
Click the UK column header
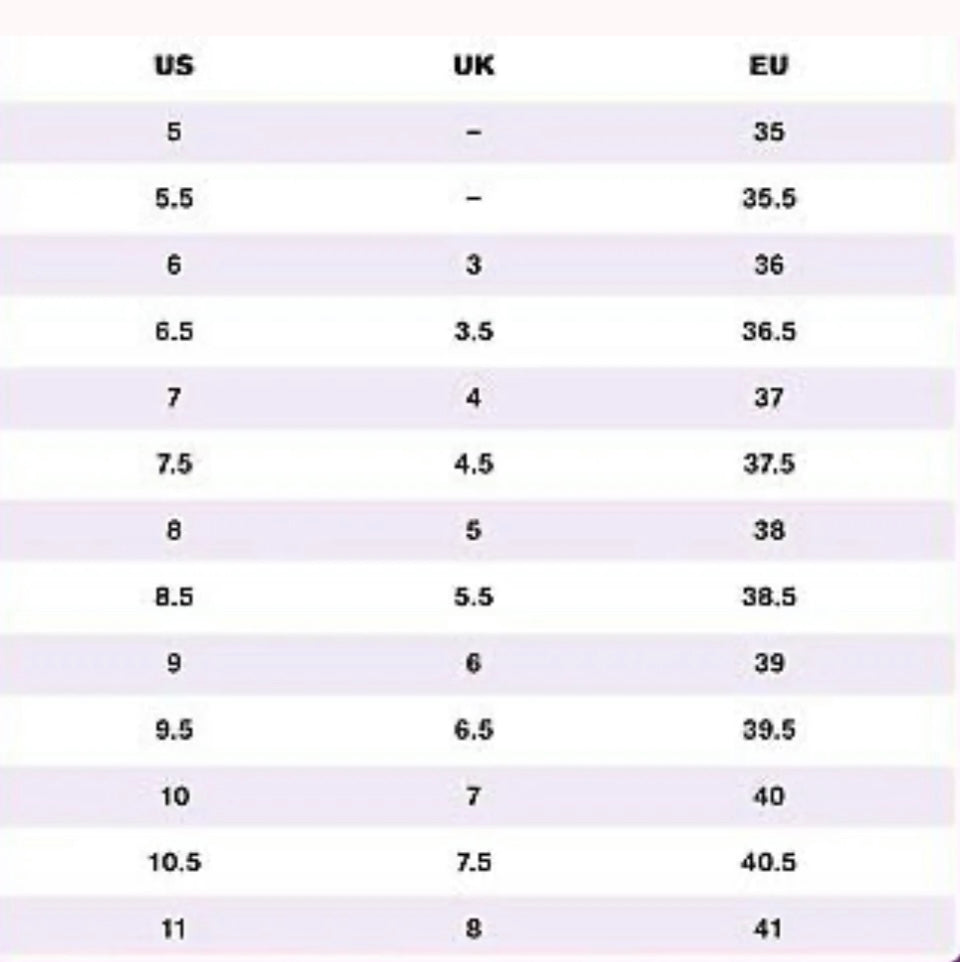coord(474,66)
